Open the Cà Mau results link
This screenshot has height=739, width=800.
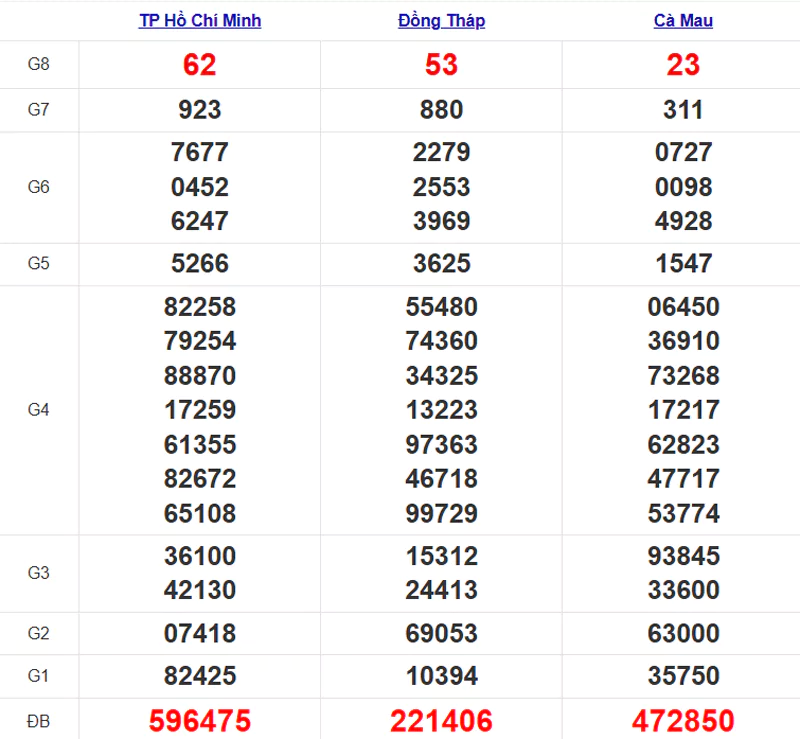point(683,20)
